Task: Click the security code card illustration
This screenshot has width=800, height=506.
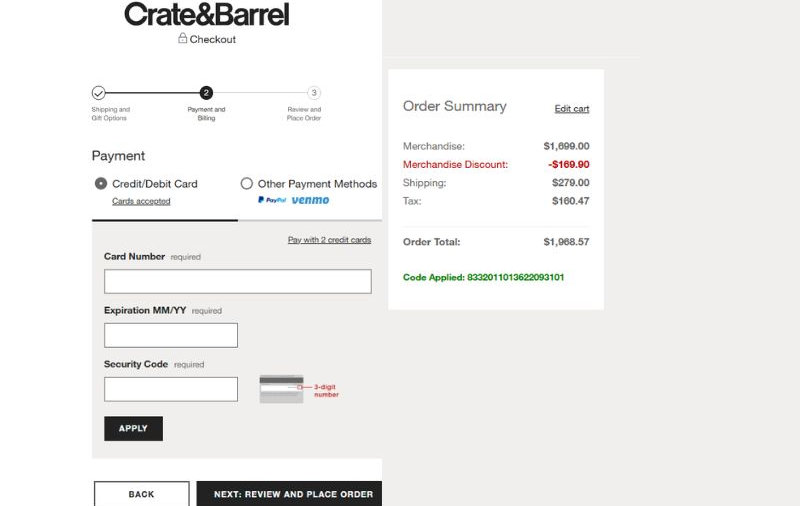Action: (x=281, y=388)
